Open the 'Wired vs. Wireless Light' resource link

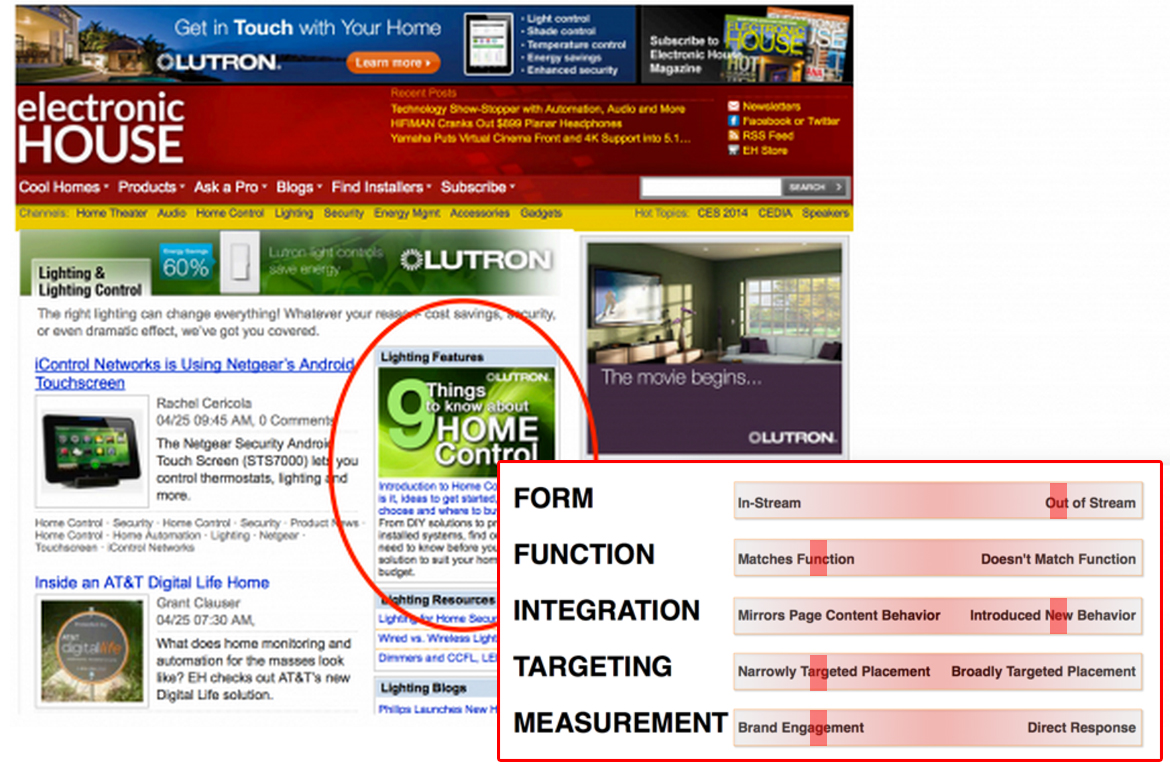437,638
